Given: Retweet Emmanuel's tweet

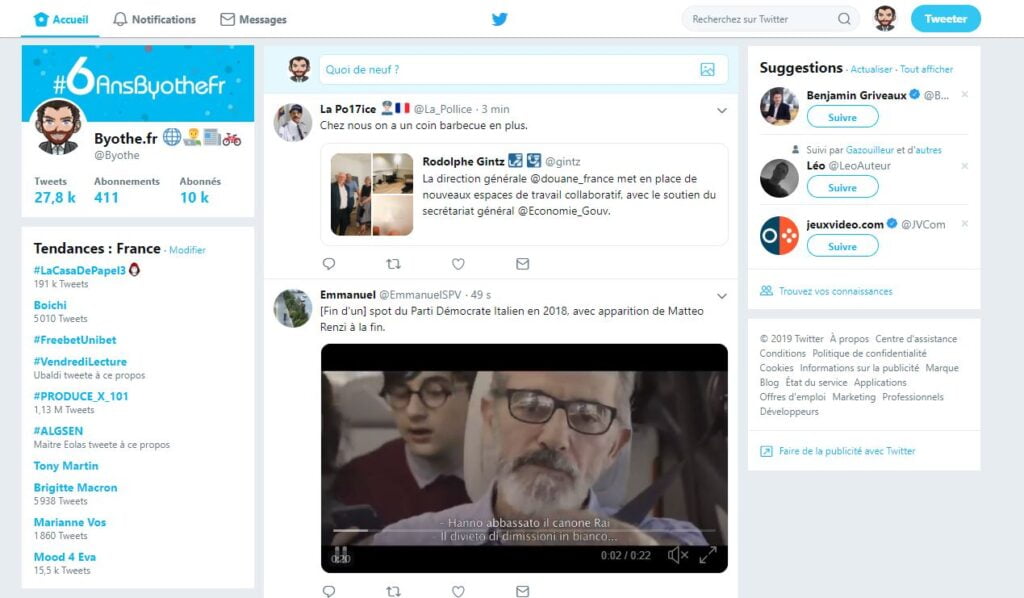Looking at the screenshot, I should pos(393,591).
